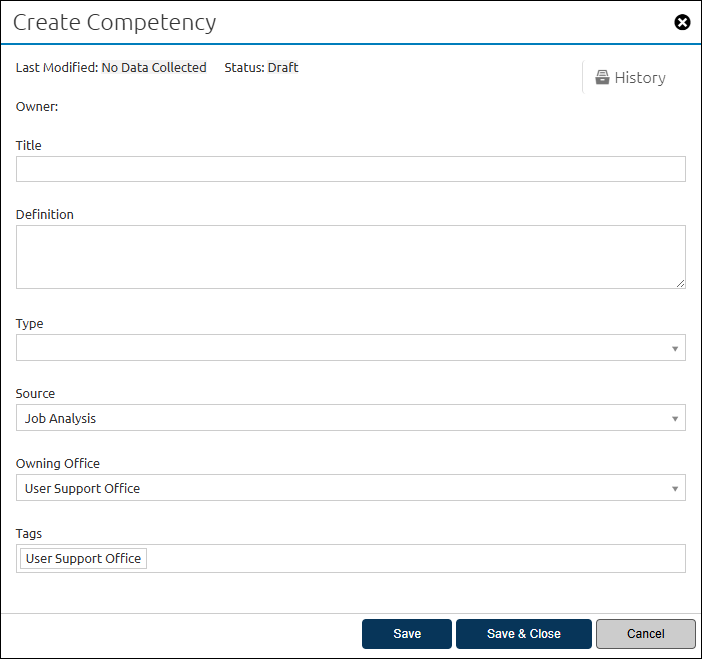Click the Create Competency heading
Image resolution: width=702 pixels, height=659 pixels.
[x=115, y=22]
